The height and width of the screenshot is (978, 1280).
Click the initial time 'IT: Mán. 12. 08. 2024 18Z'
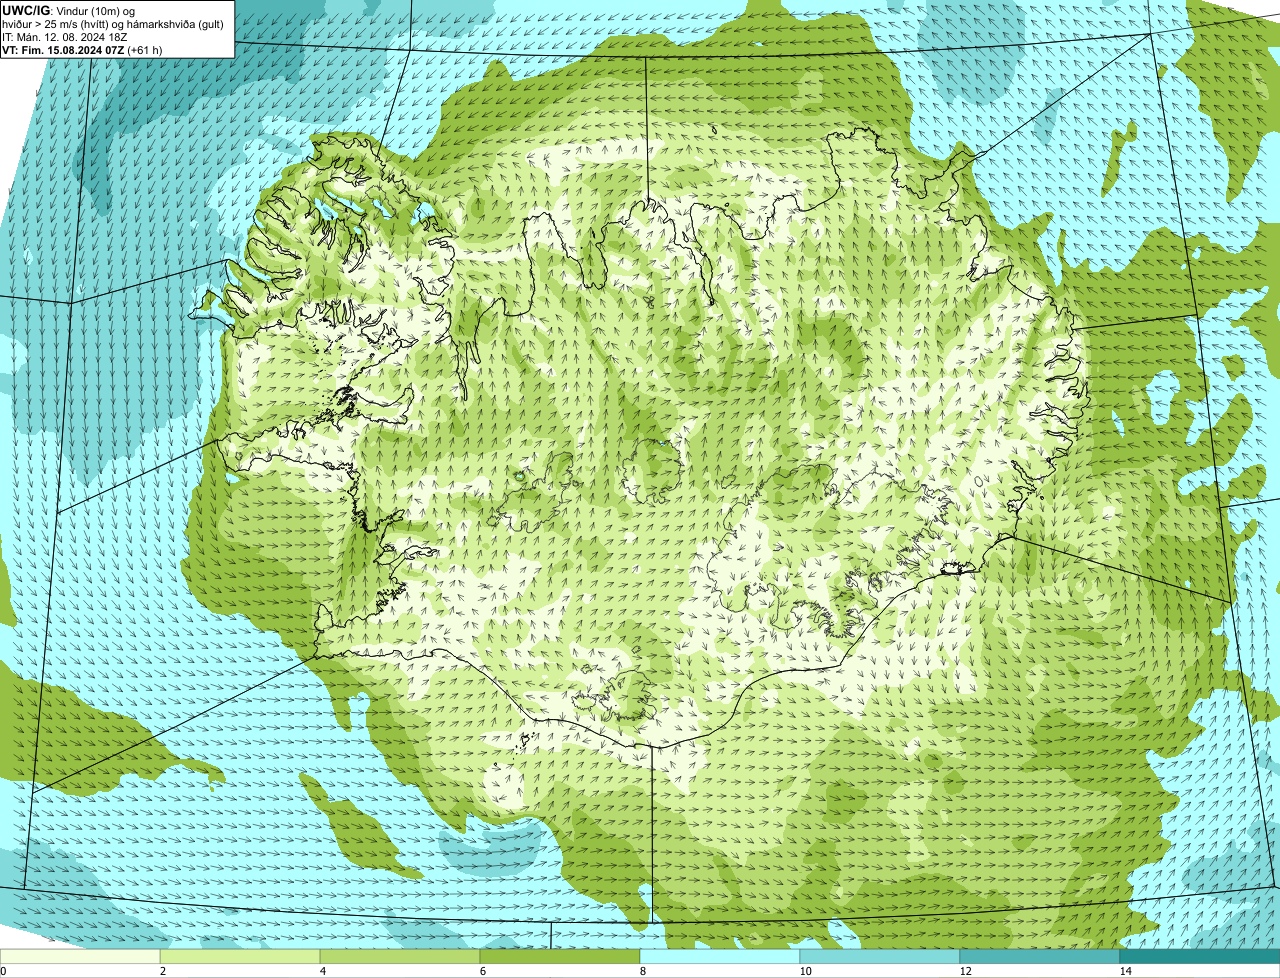[65, 36]
